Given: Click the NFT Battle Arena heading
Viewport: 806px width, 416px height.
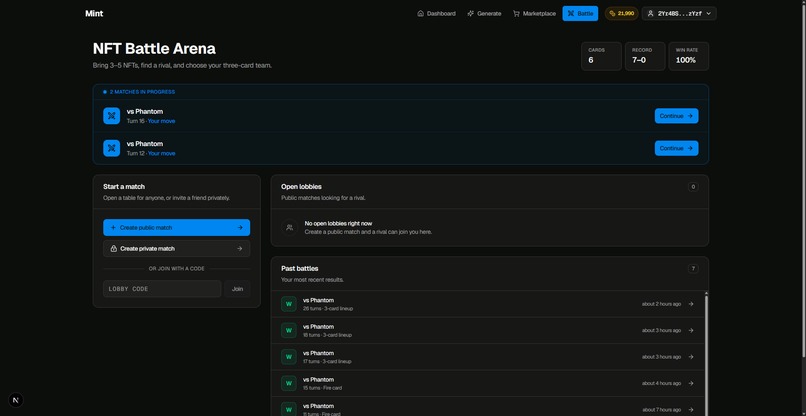Looking at the screenshot, I should coord(154,49).
